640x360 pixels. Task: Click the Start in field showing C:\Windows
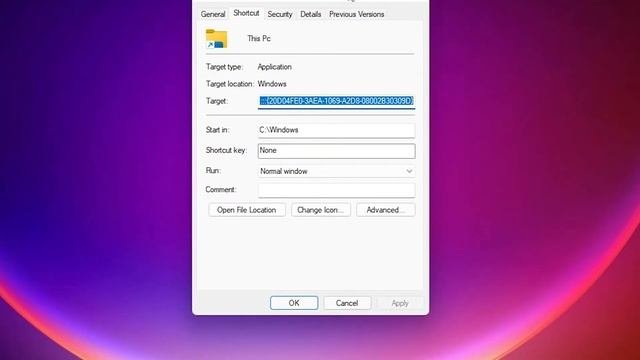coord(336,130)
